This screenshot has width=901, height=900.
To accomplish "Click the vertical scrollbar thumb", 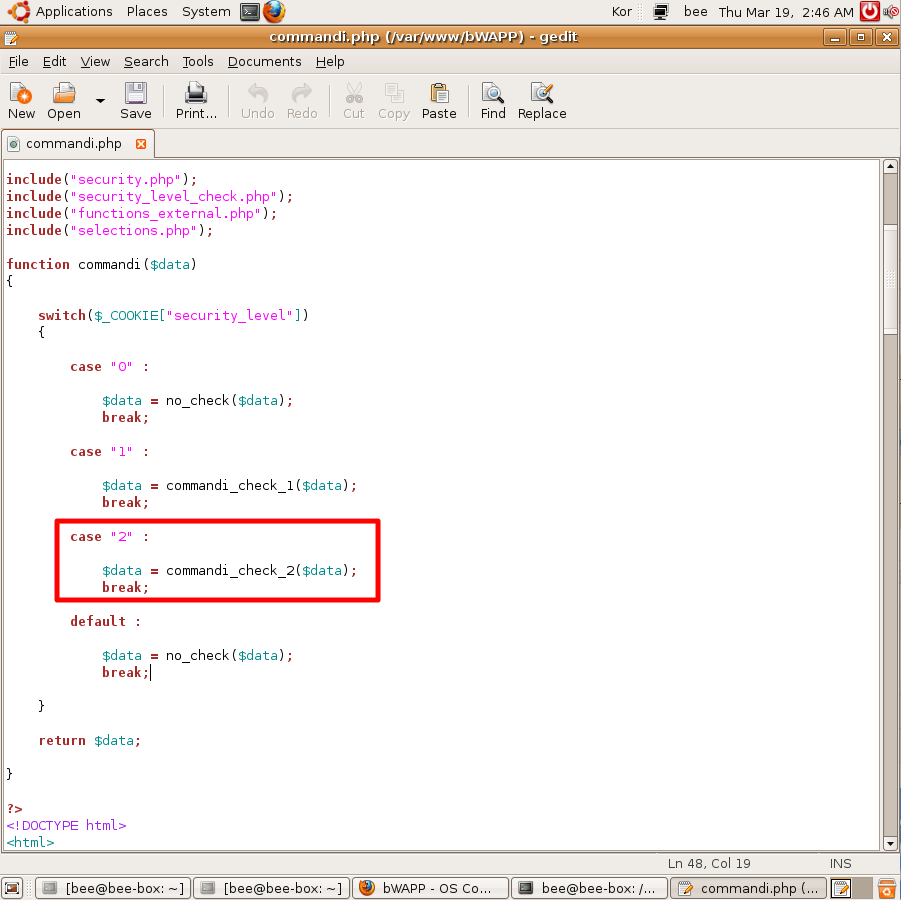I will [890, 279].
